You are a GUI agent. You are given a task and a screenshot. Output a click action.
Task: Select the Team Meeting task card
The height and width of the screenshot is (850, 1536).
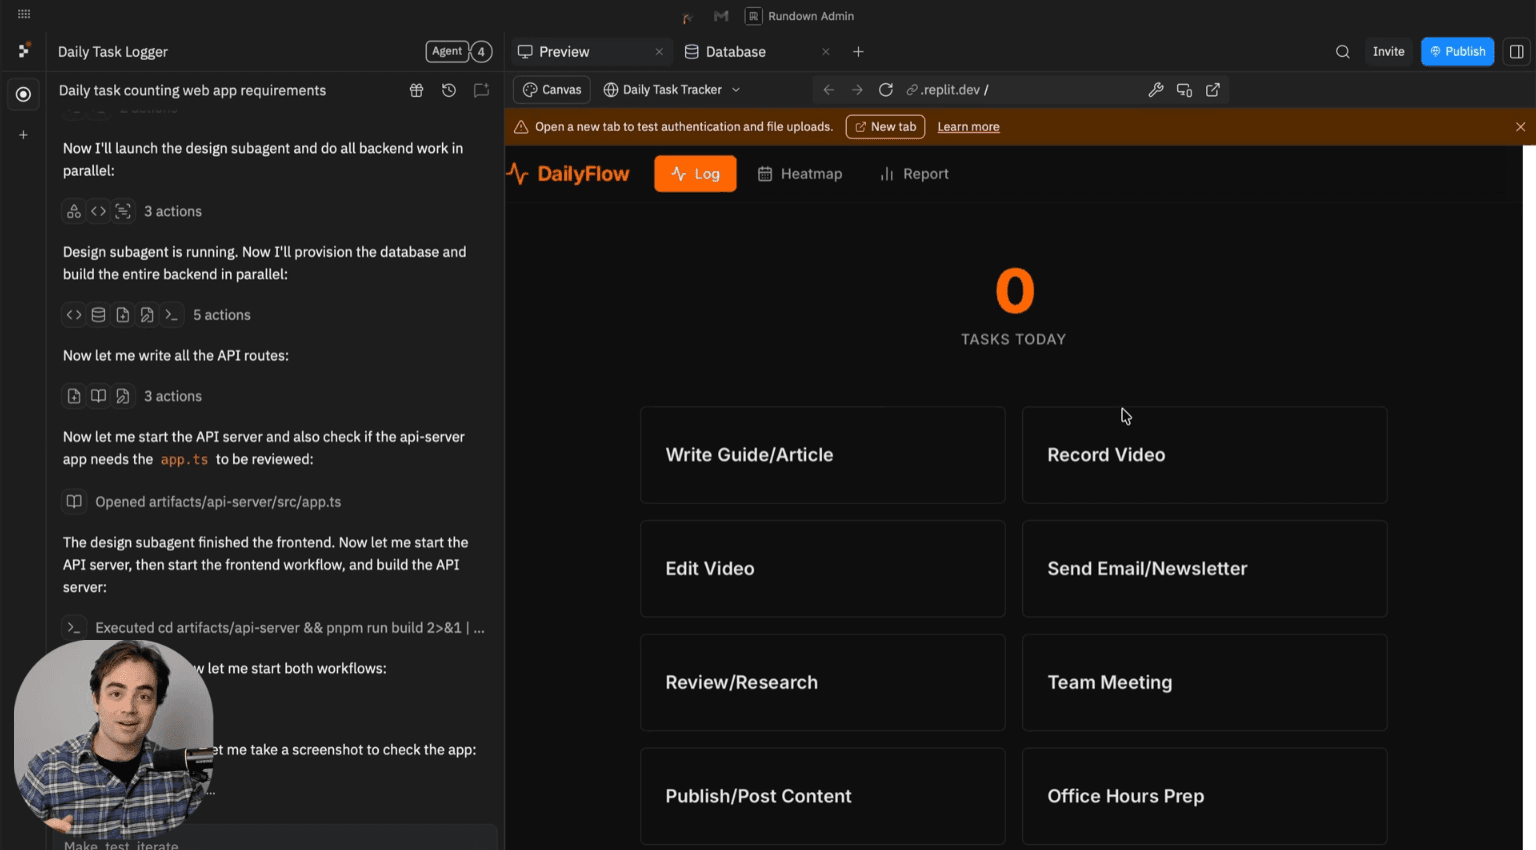pyautogui.click(x=1204, y=682)
